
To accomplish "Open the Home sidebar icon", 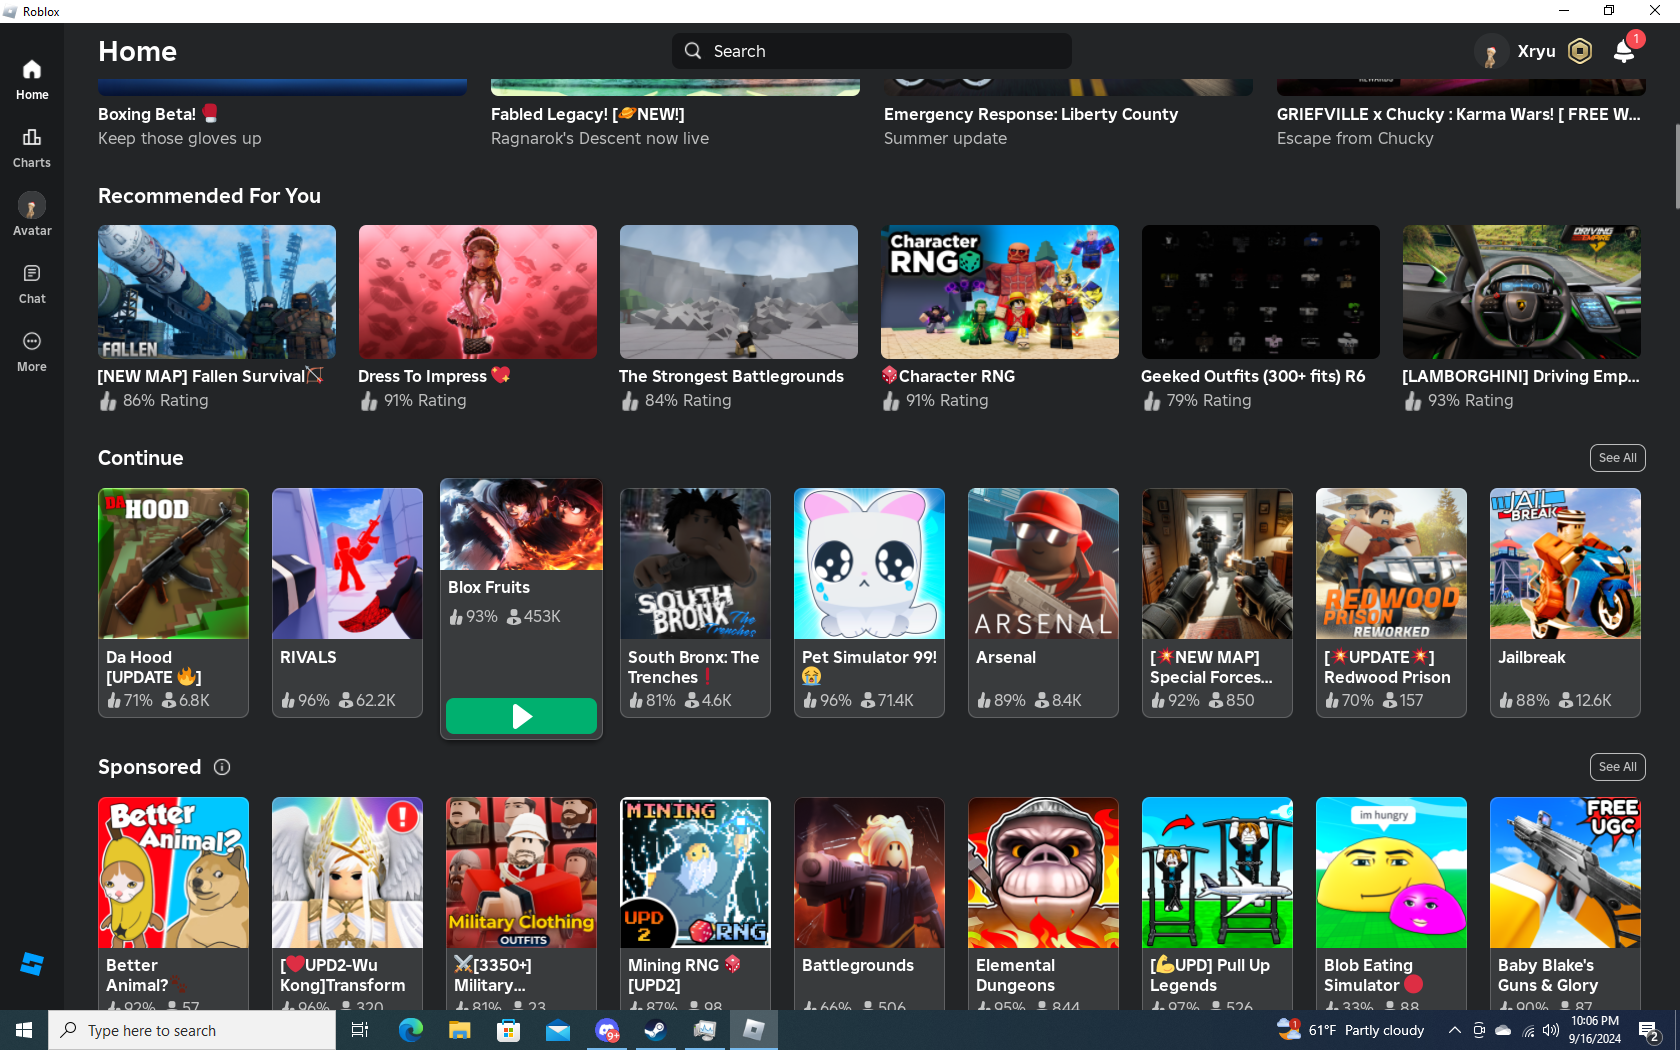I will [32, 79].
